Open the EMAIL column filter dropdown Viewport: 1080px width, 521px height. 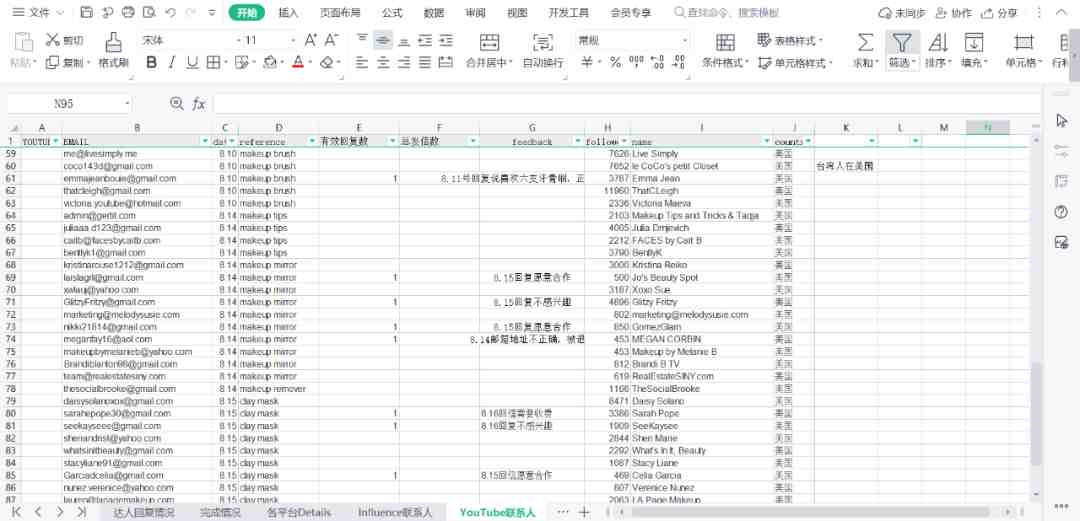[x=205, y=142]
